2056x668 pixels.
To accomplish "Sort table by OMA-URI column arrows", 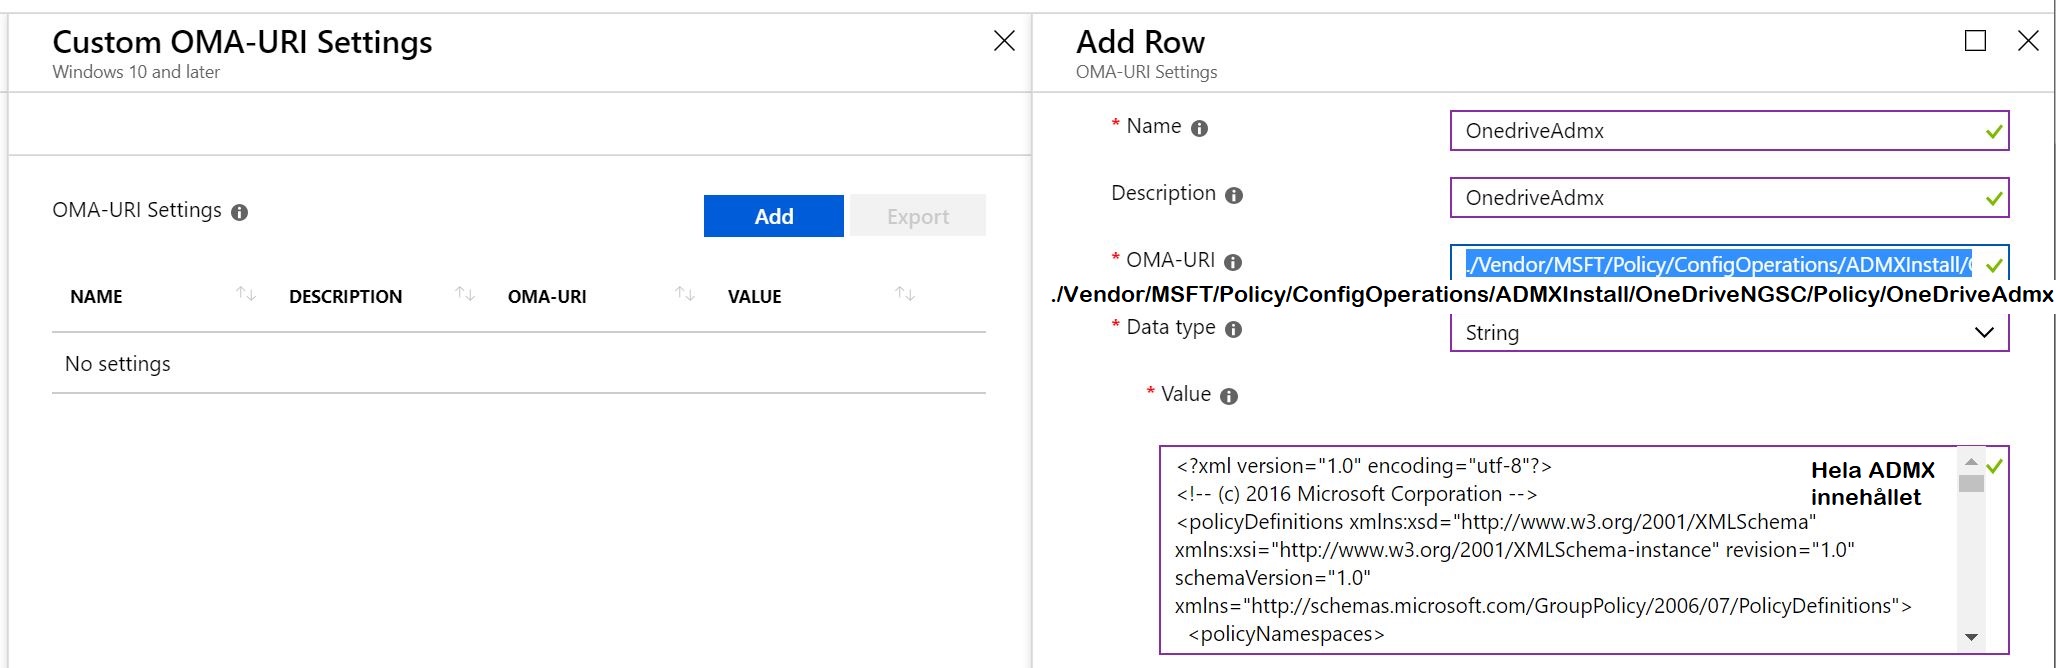I will coord(685,294).
